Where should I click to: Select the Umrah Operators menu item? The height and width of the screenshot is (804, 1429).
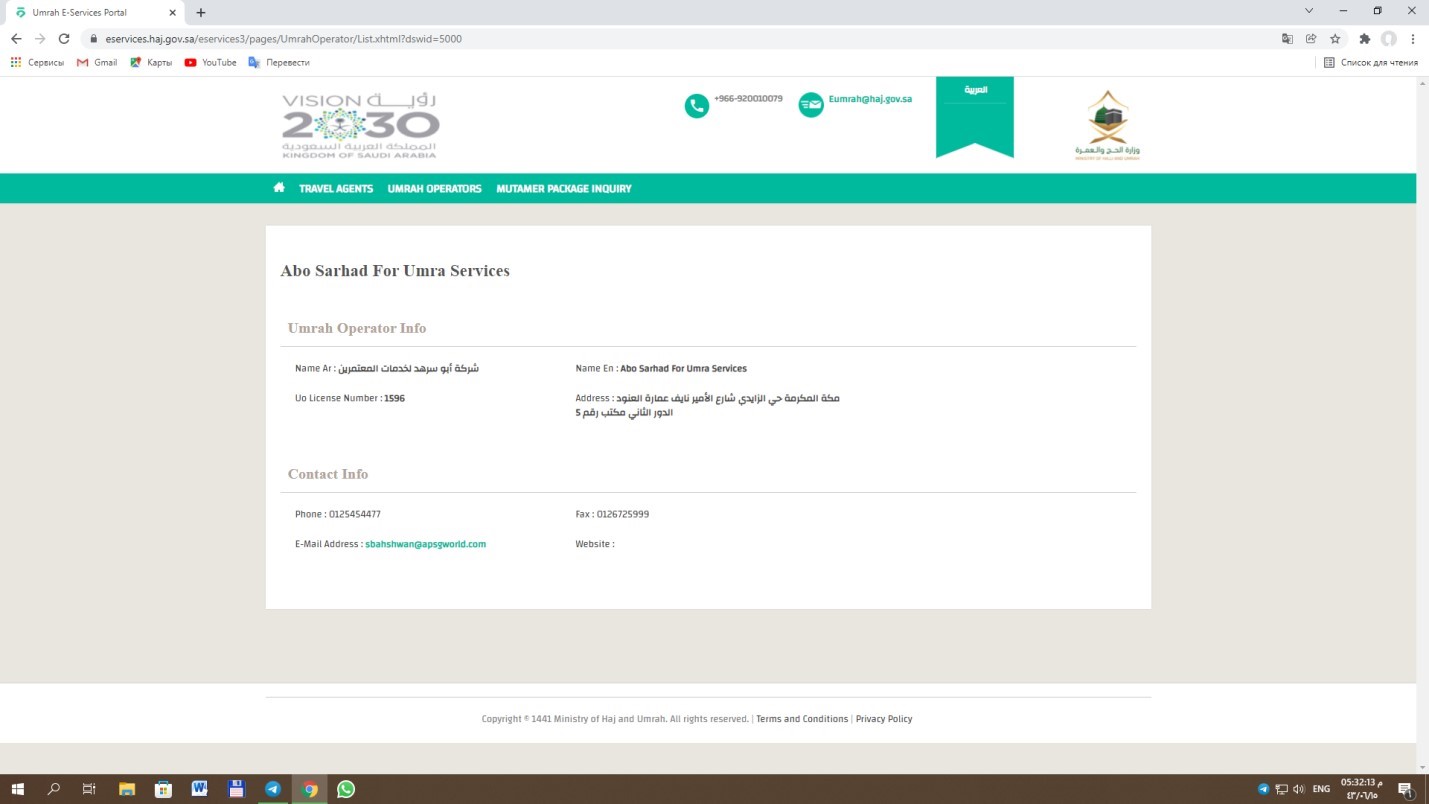[x=434, y=189]
